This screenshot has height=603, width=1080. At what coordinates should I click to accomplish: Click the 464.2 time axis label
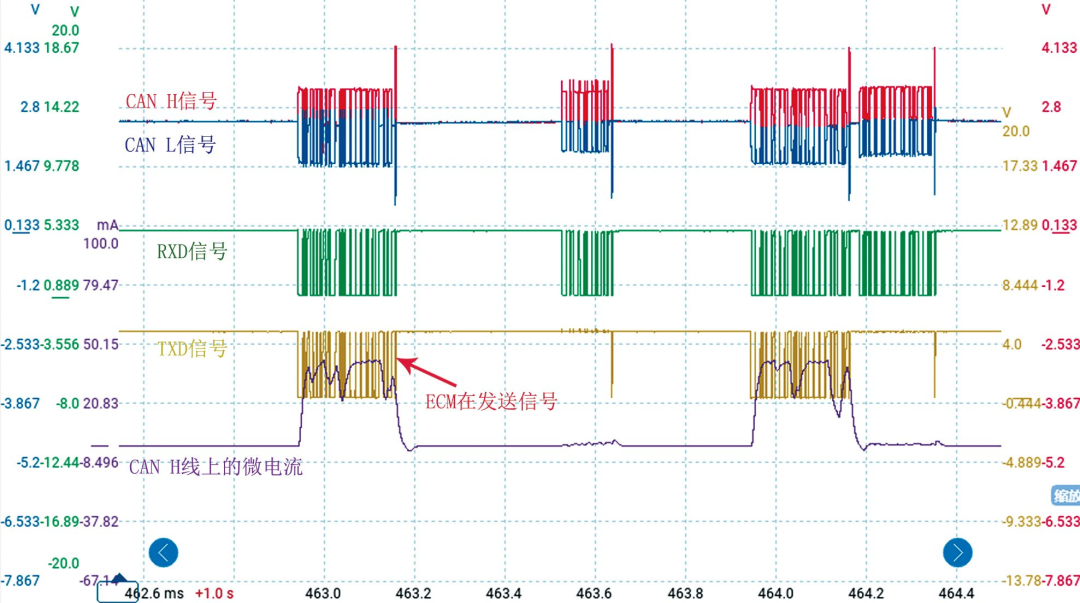click(x=866, y=593)
